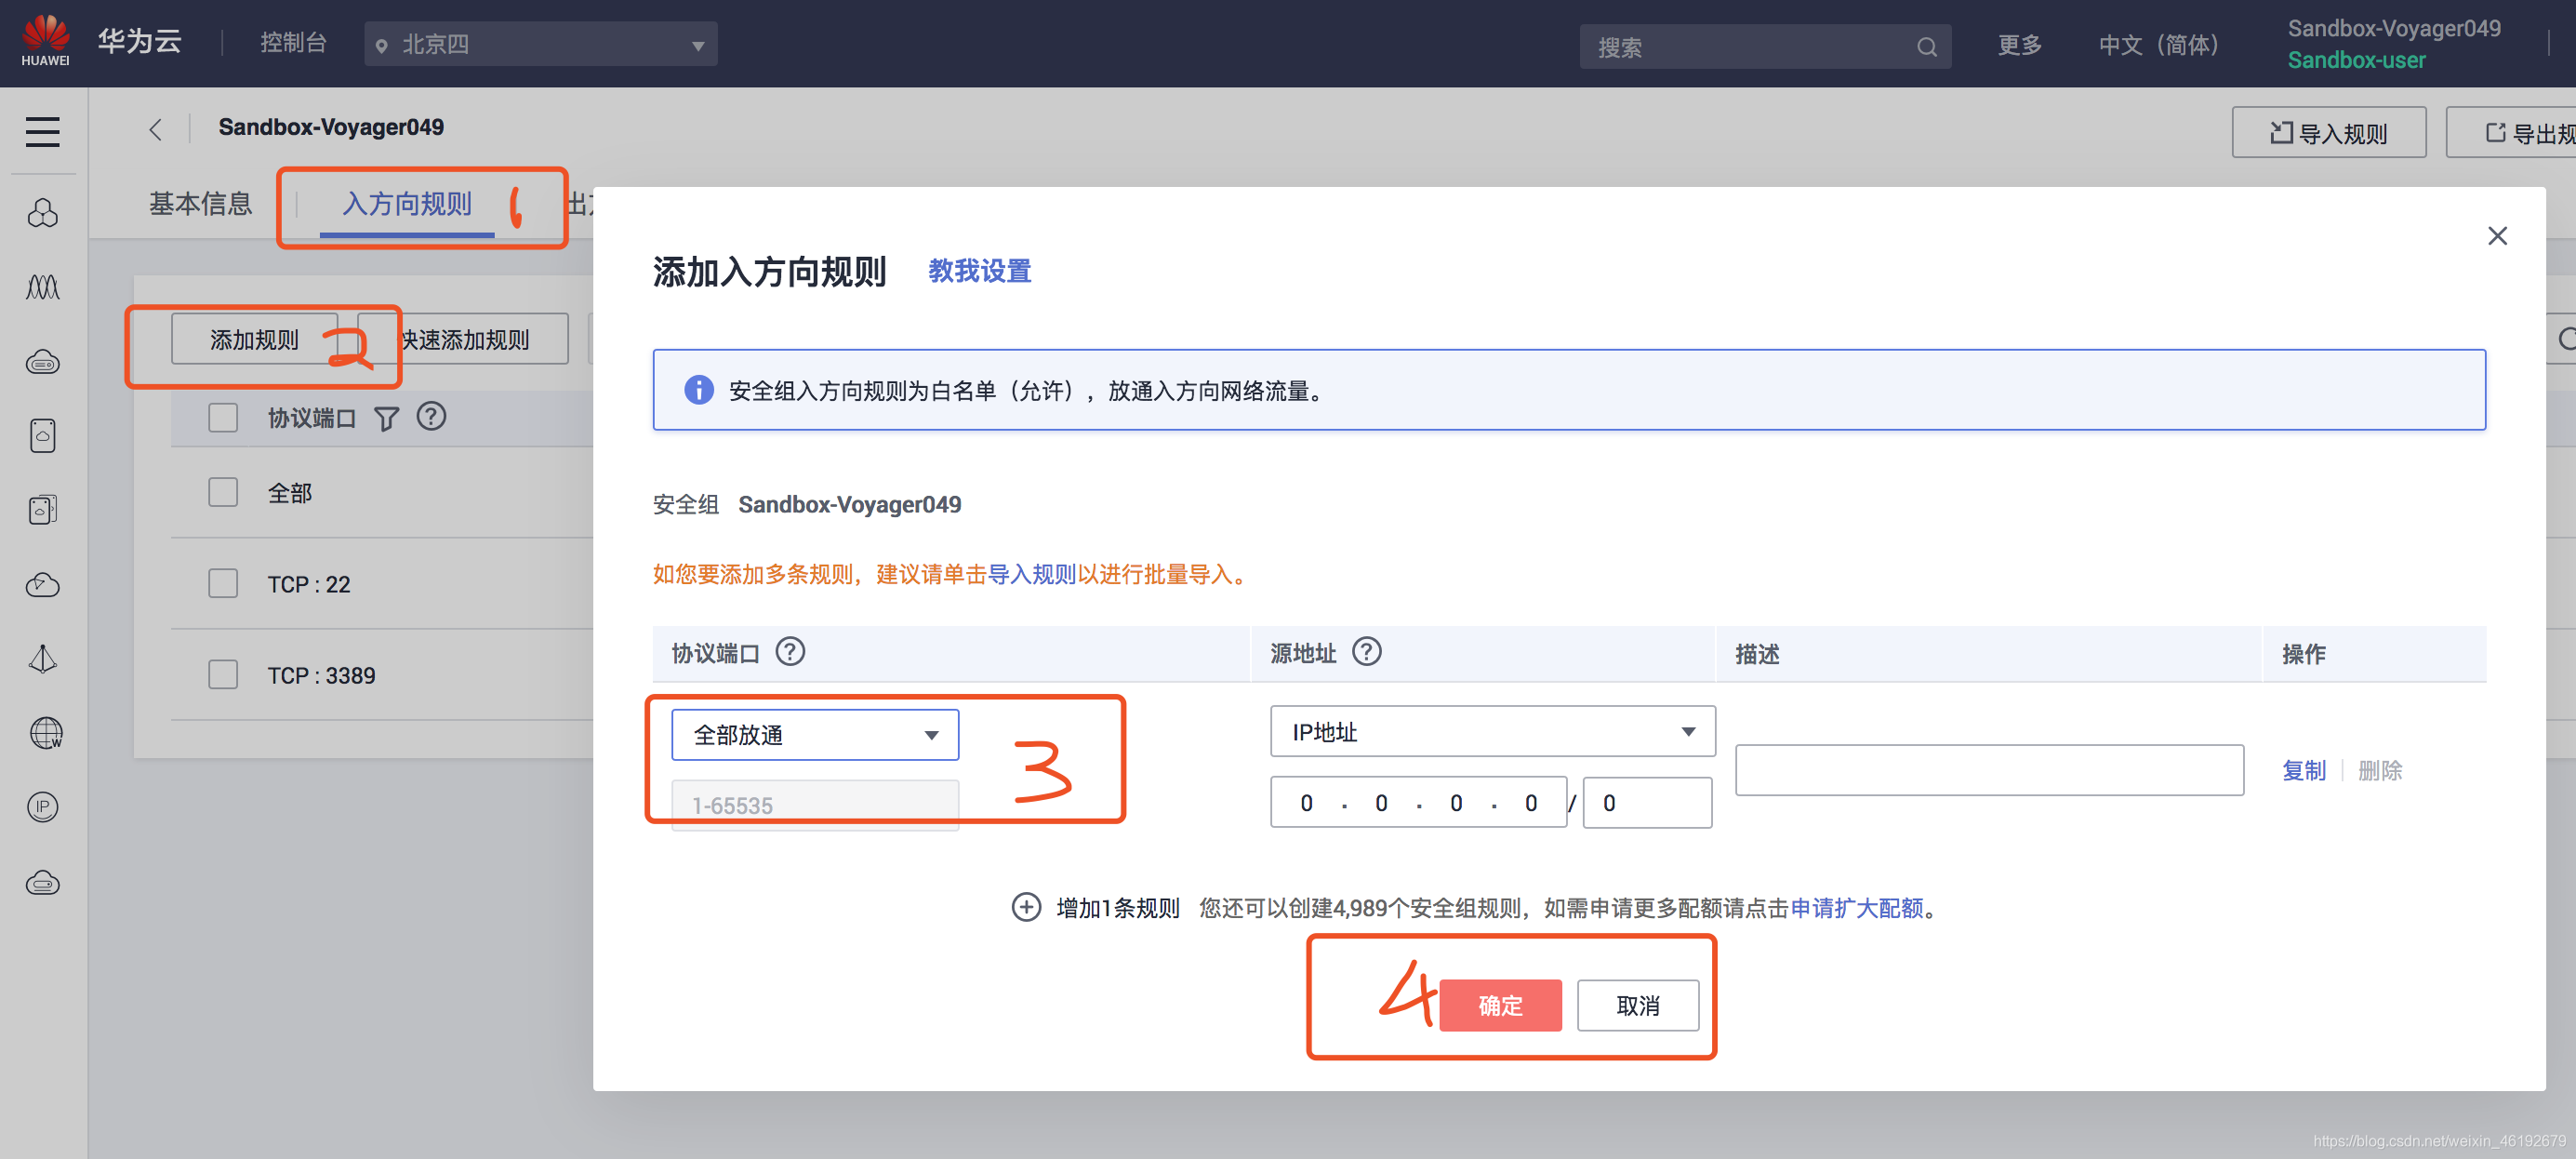This screenshot has height=1159, width=2576.
Task: Click the 导入规则 link in the orange hint
Action: (1031, 574)
